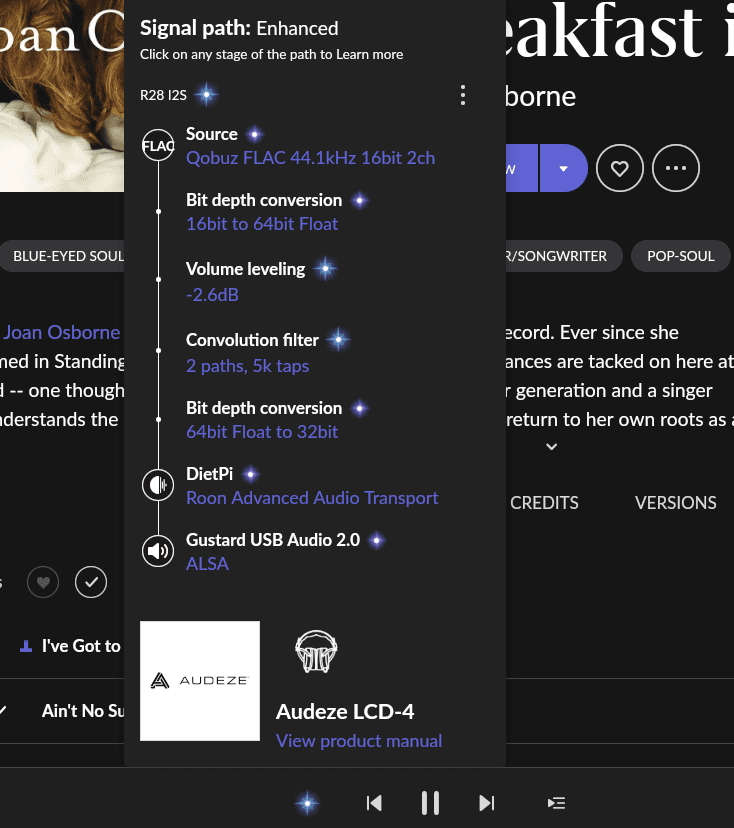Open the play queue icon
Screen dimensions: 734x828
pyautogui.click(x=557, y=803)
